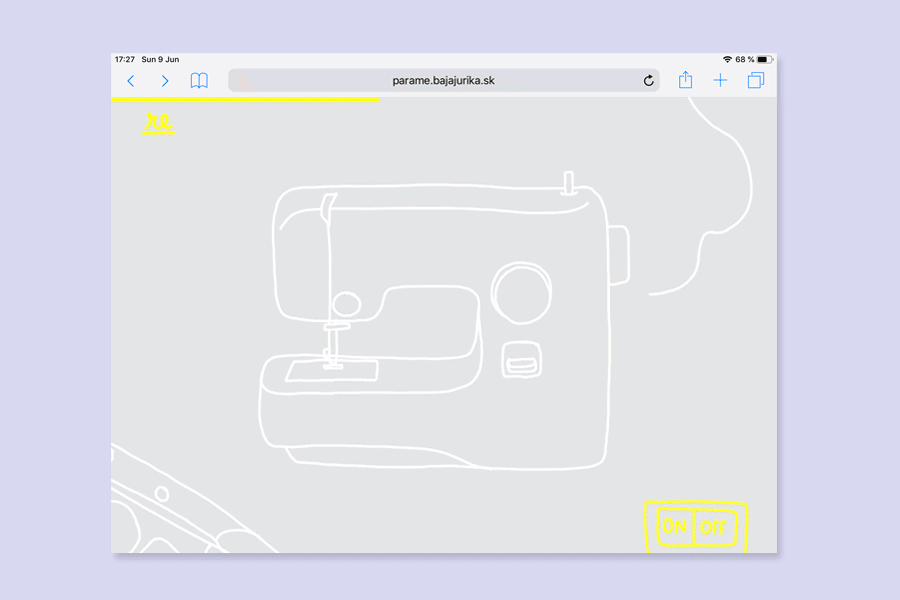Show all open tabs overview
This screenshot has height=600, width=900.
tap(755, 81)
